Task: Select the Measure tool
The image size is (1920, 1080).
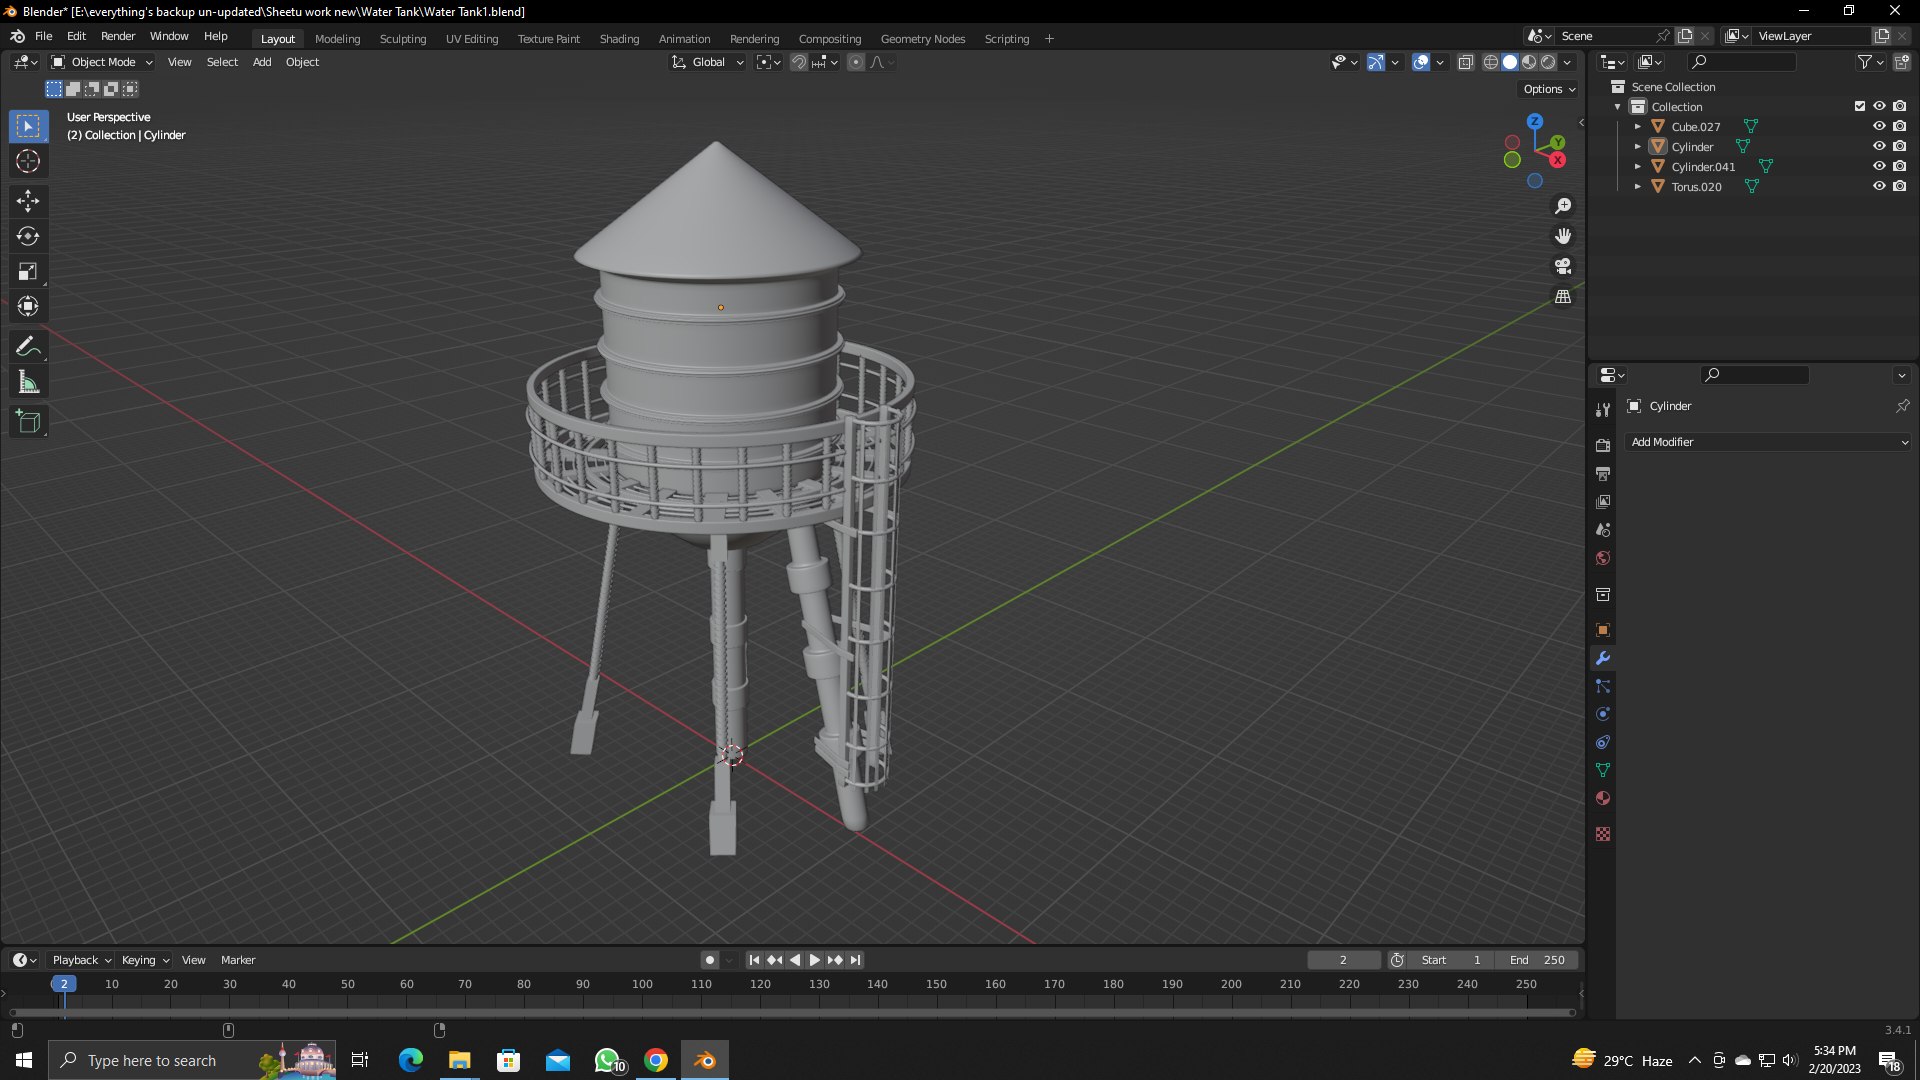Action: point(28,382)
